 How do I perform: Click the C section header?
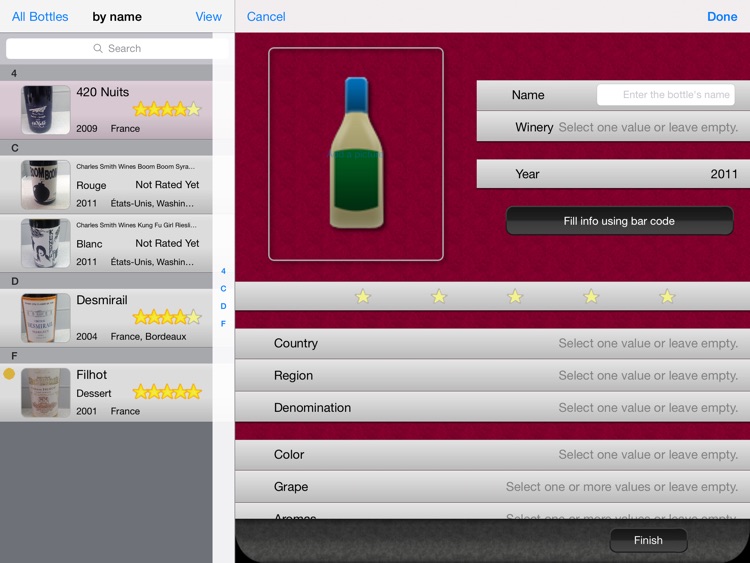106,148
